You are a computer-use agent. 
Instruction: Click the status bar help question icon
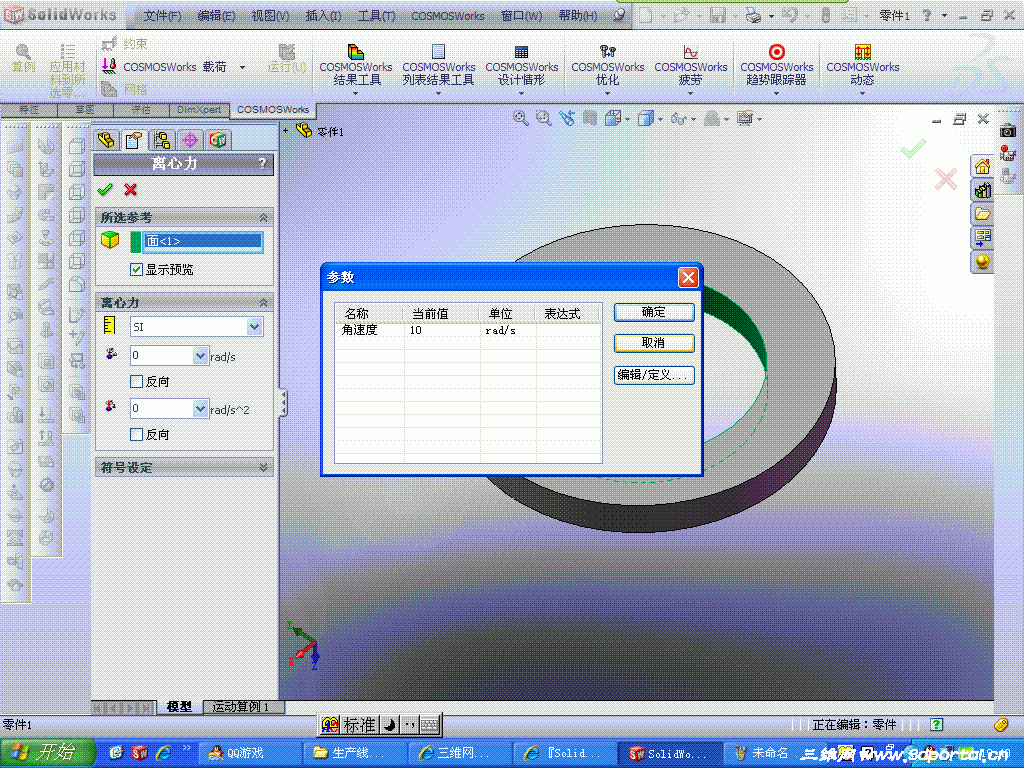pos(936,724)
